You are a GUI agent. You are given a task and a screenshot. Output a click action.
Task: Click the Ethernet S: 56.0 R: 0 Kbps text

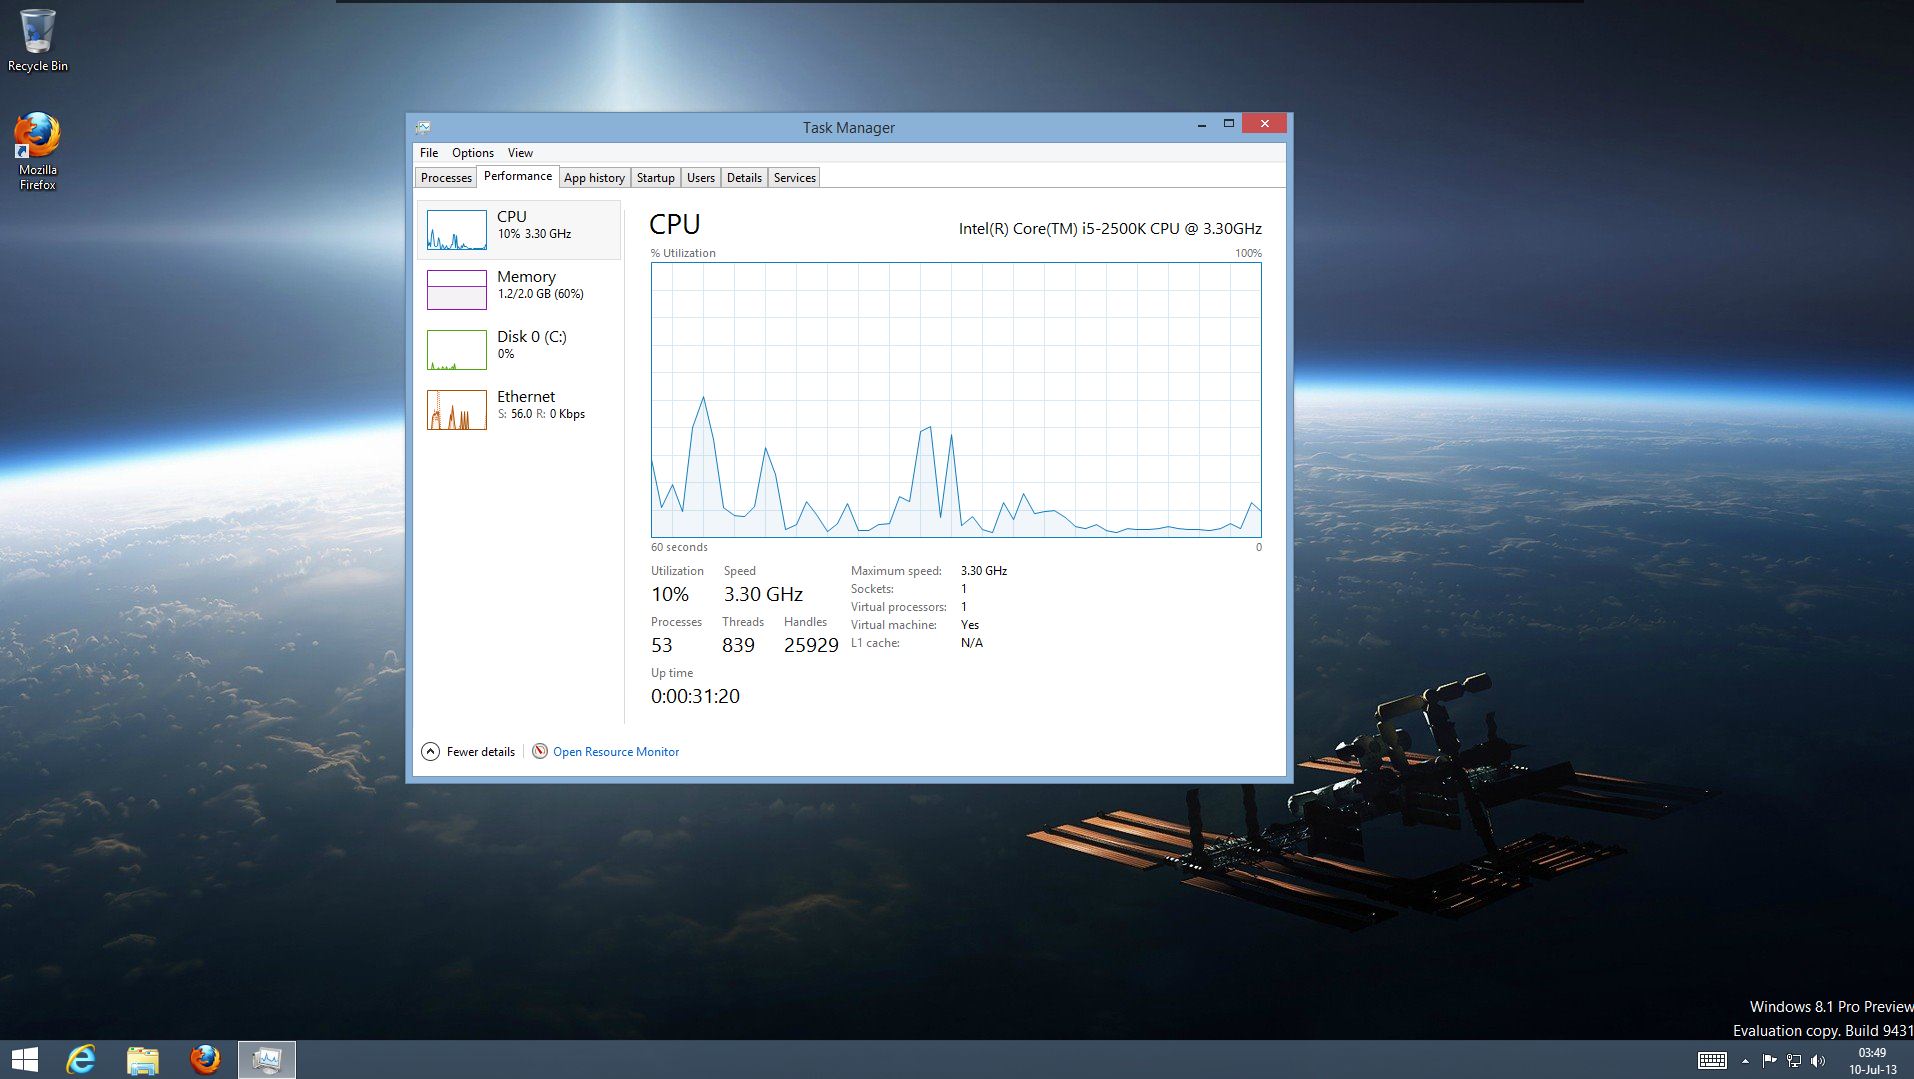[541, 414]
